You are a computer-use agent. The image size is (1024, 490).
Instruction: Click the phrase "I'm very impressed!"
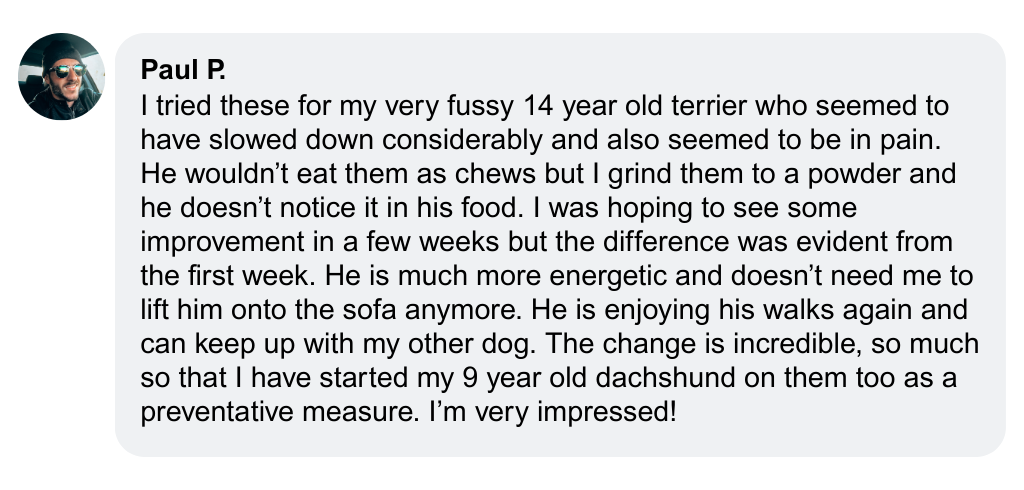[579, 411]
